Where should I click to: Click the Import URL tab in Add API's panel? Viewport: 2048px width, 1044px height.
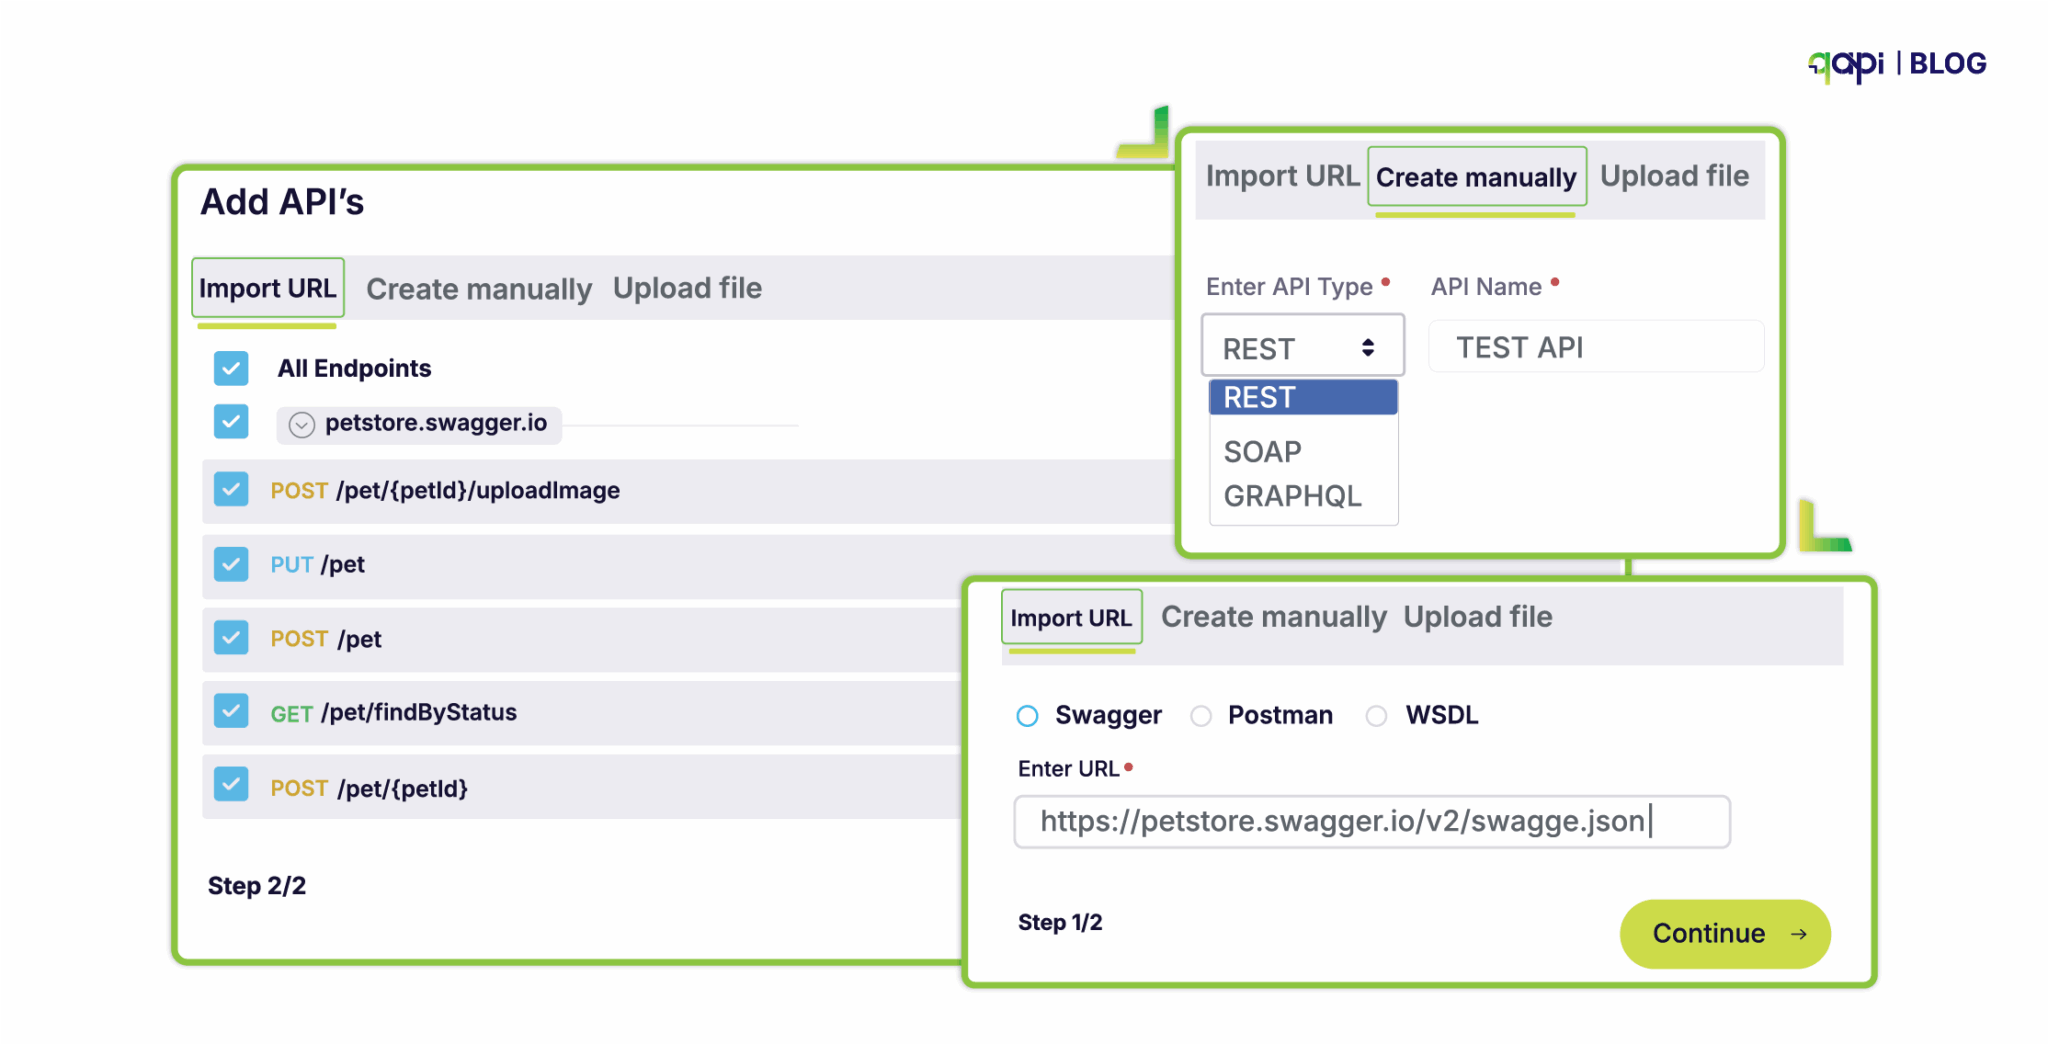point(267,288)
